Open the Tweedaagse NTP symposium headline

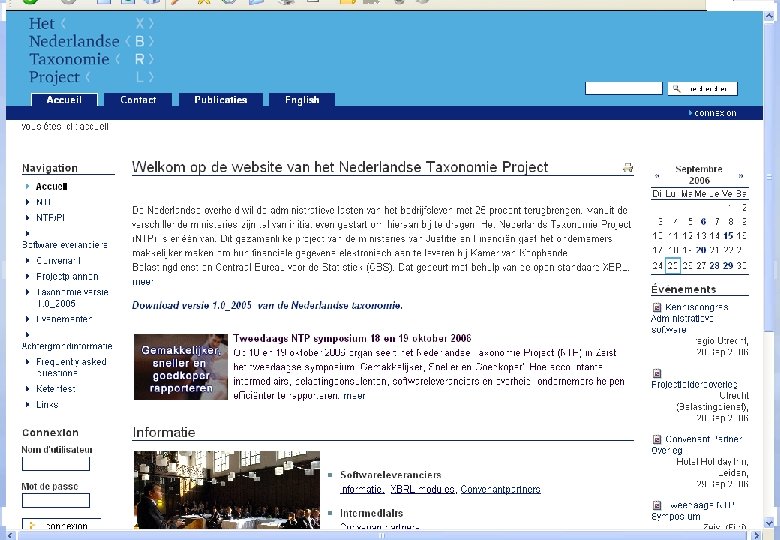[352, 338]
